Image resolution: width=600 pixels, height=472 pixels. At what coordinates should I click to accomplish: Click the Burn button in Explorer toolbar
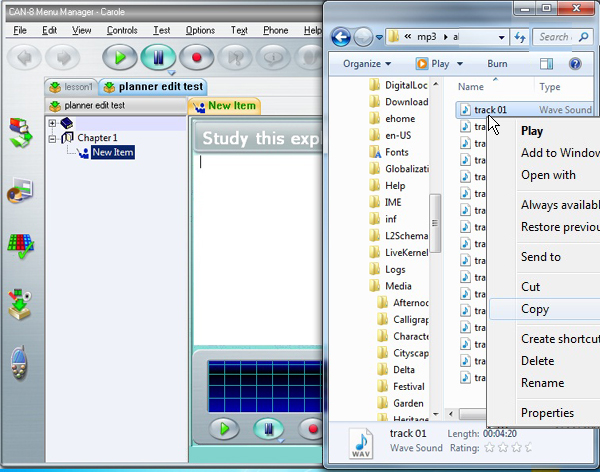click(x=497, y=64)
